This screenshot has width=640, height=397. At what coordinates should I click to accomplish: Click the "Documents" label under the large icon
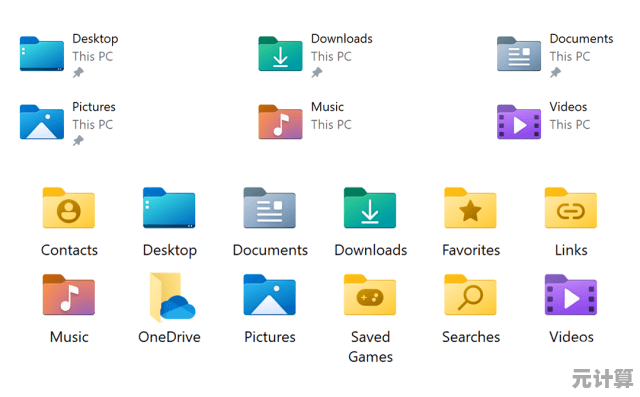pos(270,250)
